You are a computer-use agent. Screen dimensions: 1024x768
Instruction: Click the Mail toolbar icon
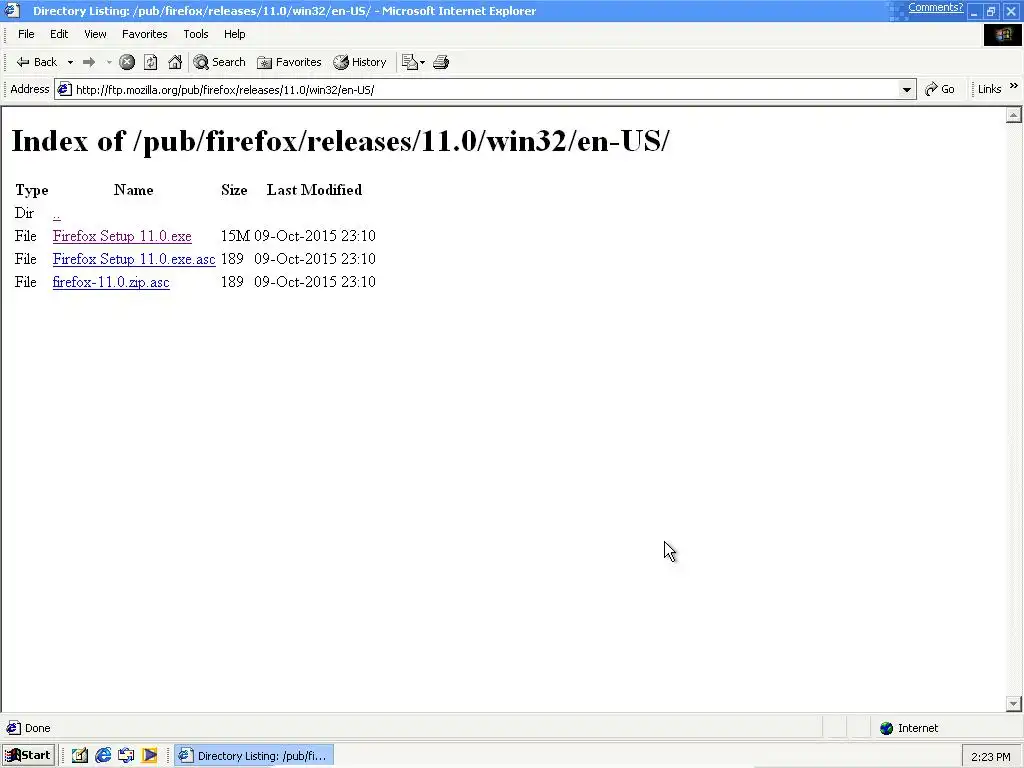click(409, 62)
